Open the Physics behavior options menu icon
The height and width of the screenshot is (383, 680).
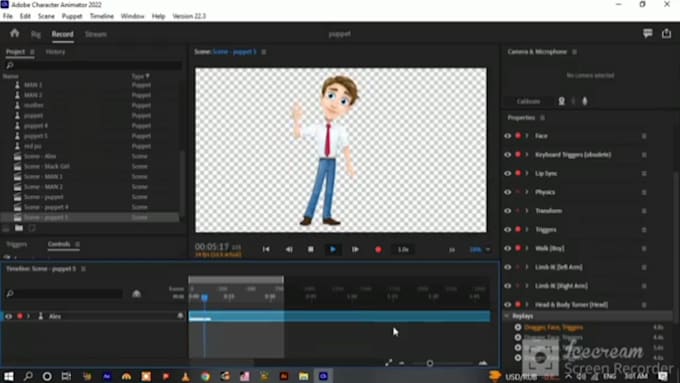pyautogui.click(x=644, y=192)
